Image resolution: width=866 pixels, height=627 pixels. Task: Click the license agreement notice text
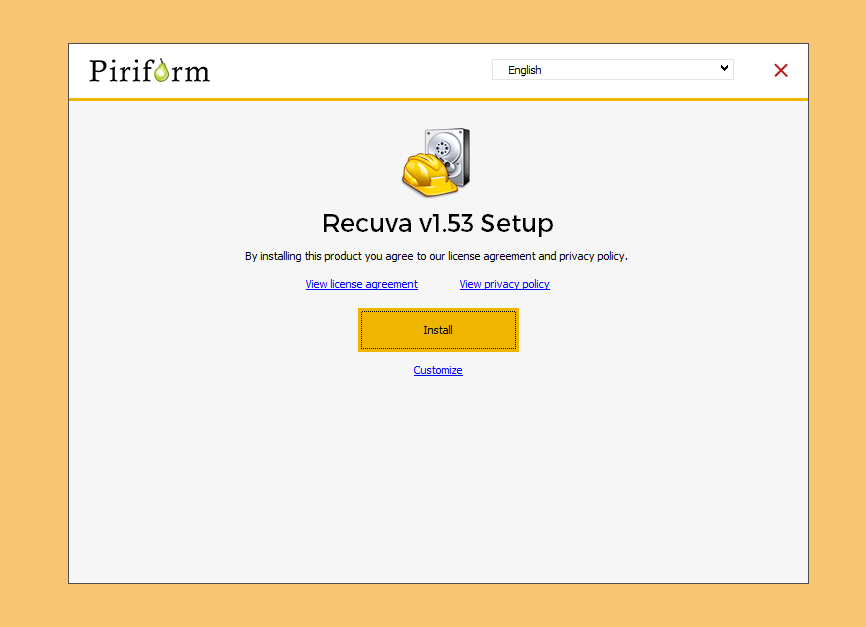[436, 256]
